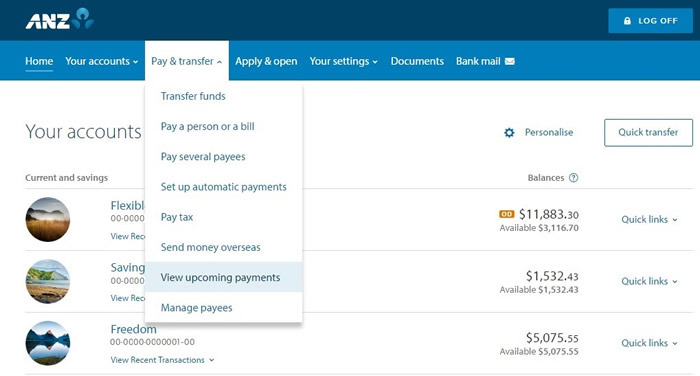
Task: Expand Quick links for the Freedom account
Action: pos(649,343)
